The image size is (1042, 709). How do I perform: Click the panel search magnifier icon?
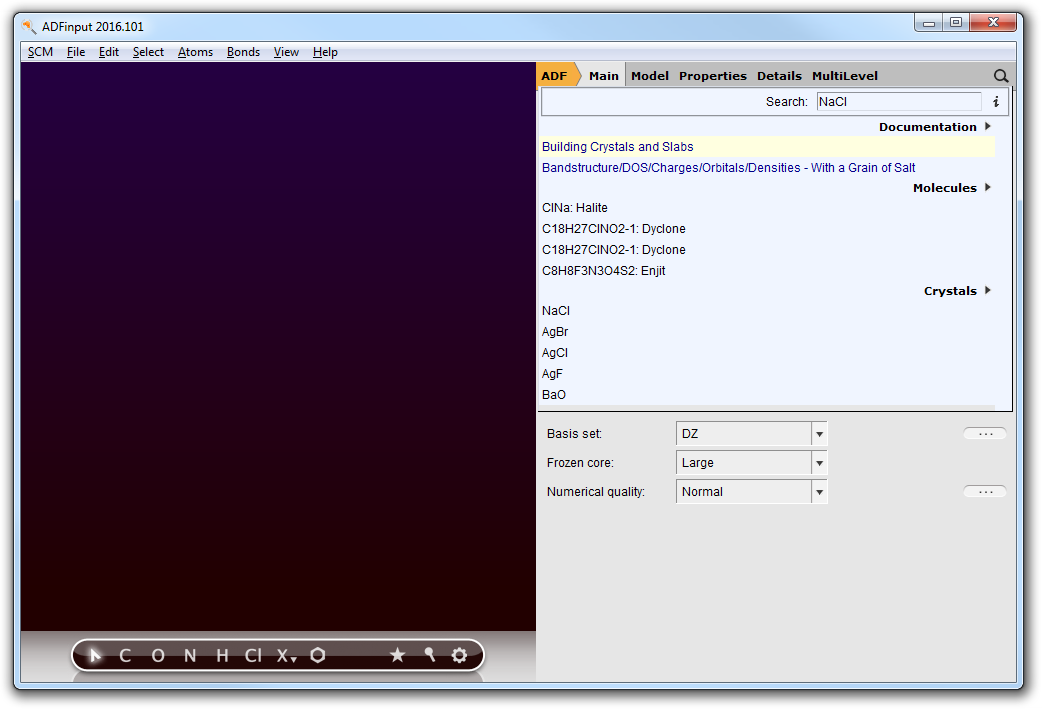[1001, 76]
